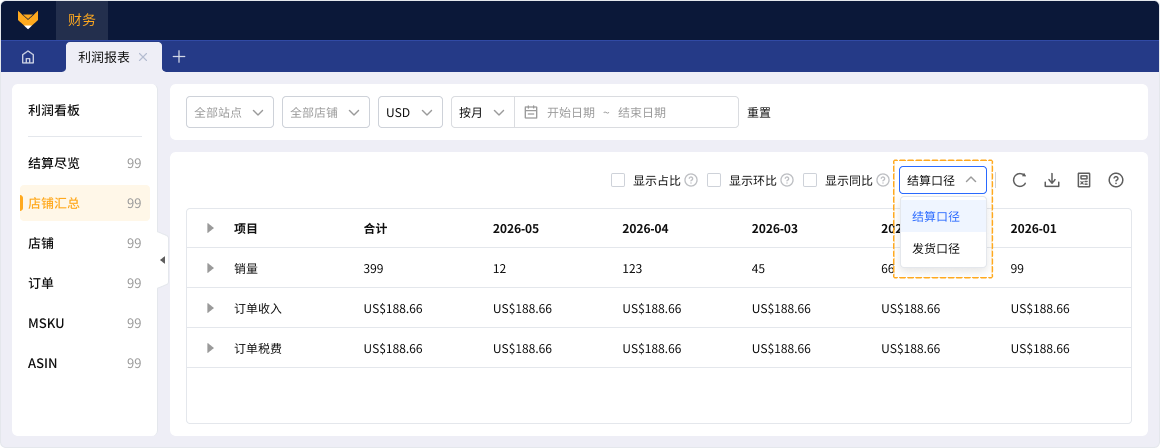This screenshot has width=1160, height=448.
Task: Click the toolbar help question icon
Action: pyautogui.click(x=1116, y=180)
